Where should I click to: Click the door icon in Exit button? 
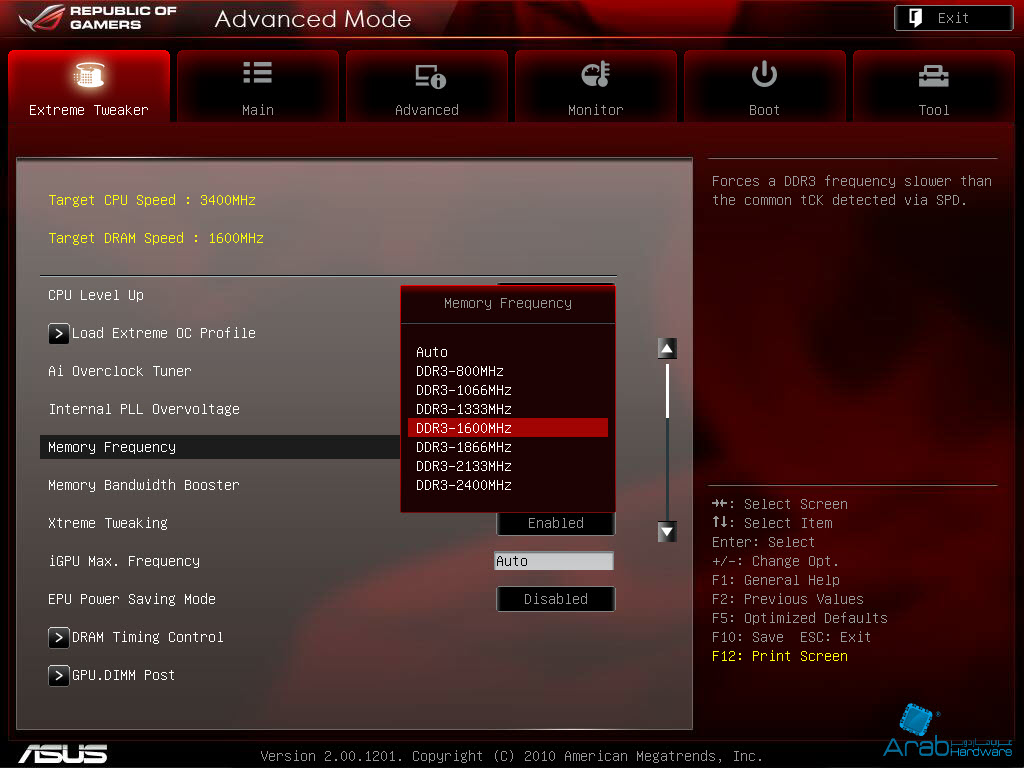pyautogui.click(x=916, y=18)
